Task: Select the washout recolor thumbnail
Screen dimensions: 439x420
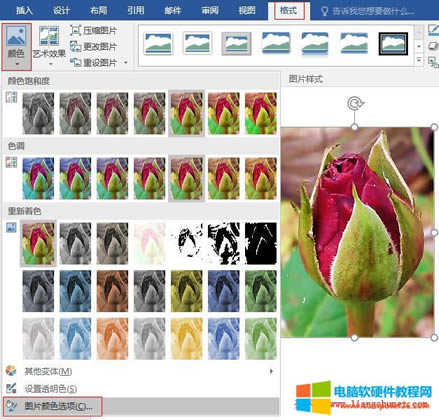Action: tap(149, 243)
